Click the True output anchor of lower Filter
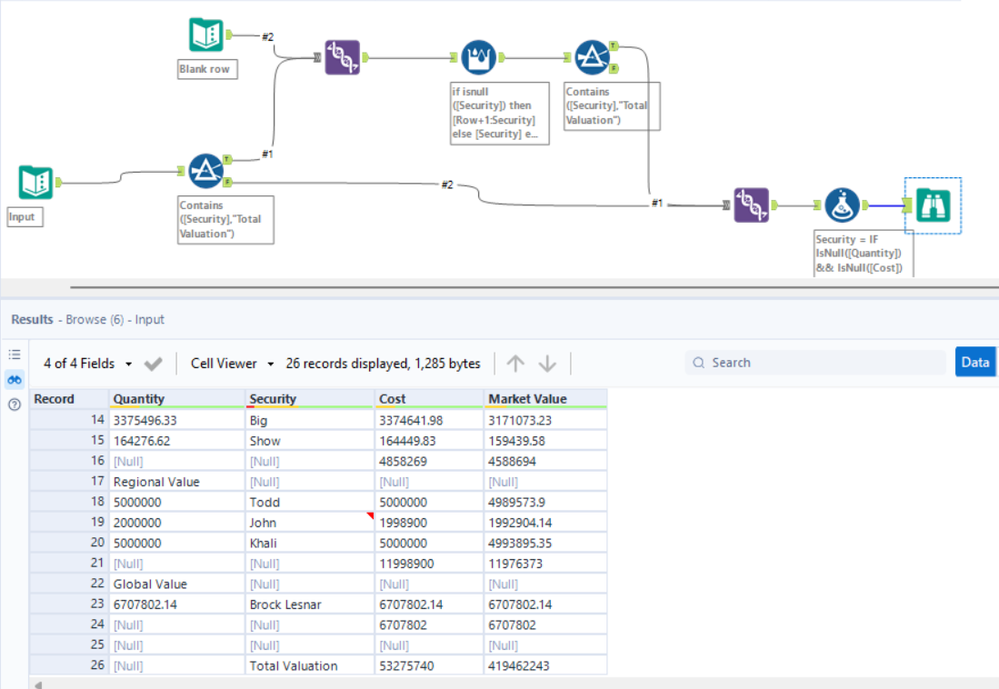This screenshot has width=999, height=689. pos(227,159)
